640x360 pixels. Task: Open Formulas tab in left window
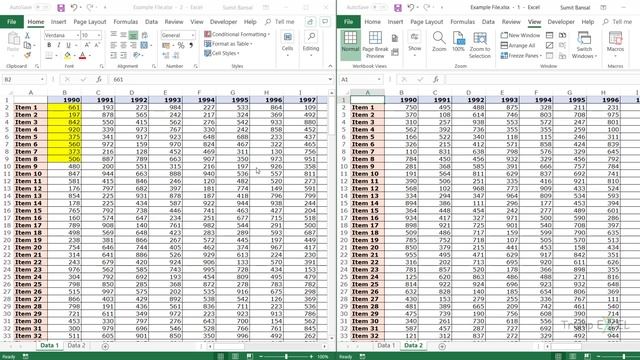pyautogui.click(x=126, y=22)
